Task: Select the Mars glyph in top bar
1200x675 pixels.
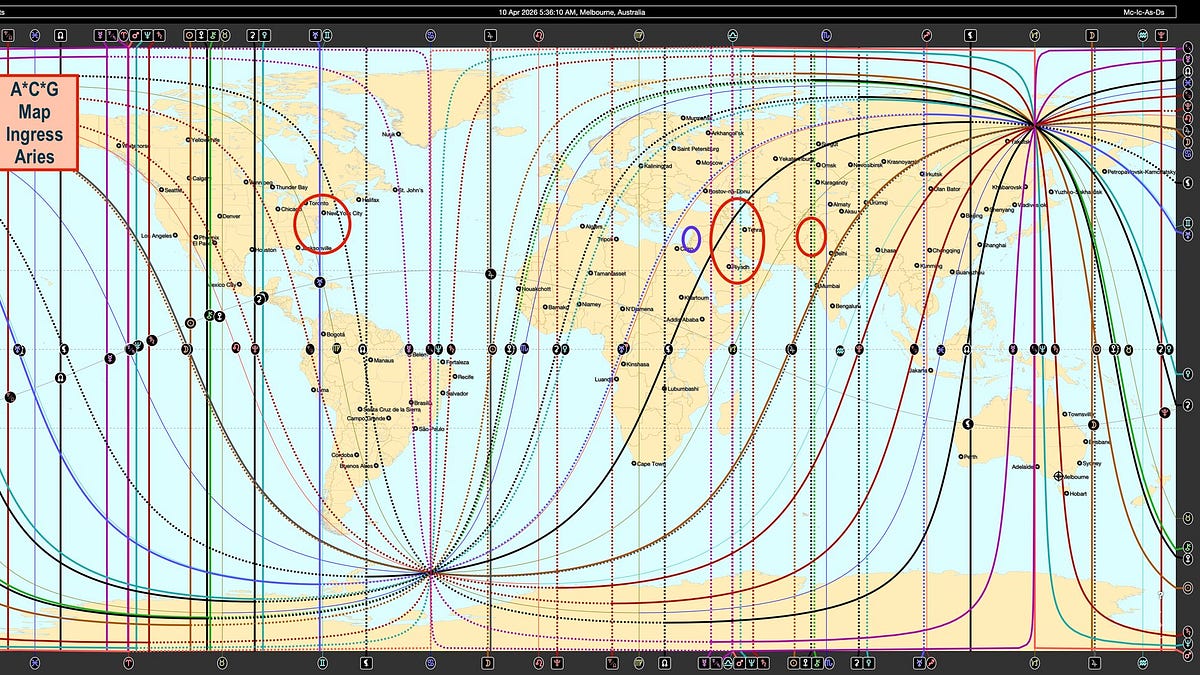Action: click(x=136, y=34)
